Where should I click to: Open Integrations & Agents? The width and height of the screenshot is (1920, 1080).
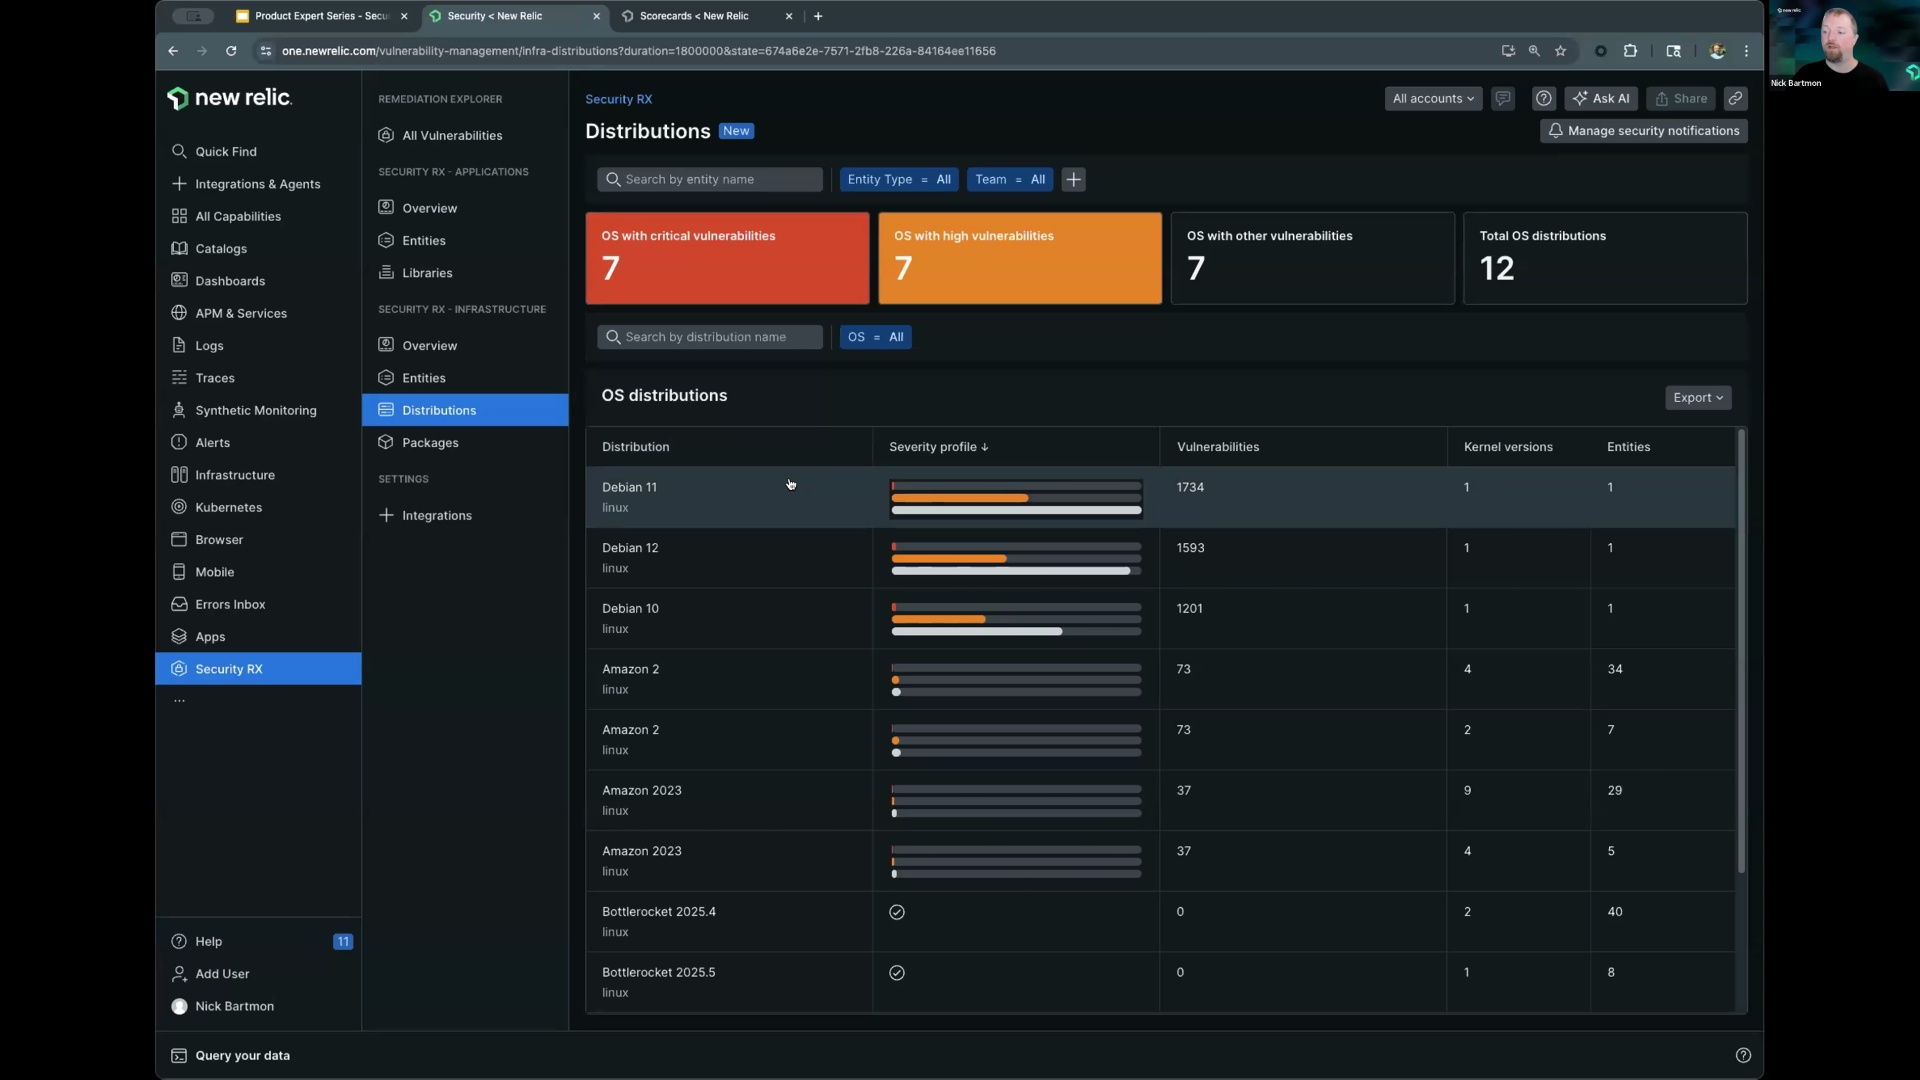pos(257,184)
